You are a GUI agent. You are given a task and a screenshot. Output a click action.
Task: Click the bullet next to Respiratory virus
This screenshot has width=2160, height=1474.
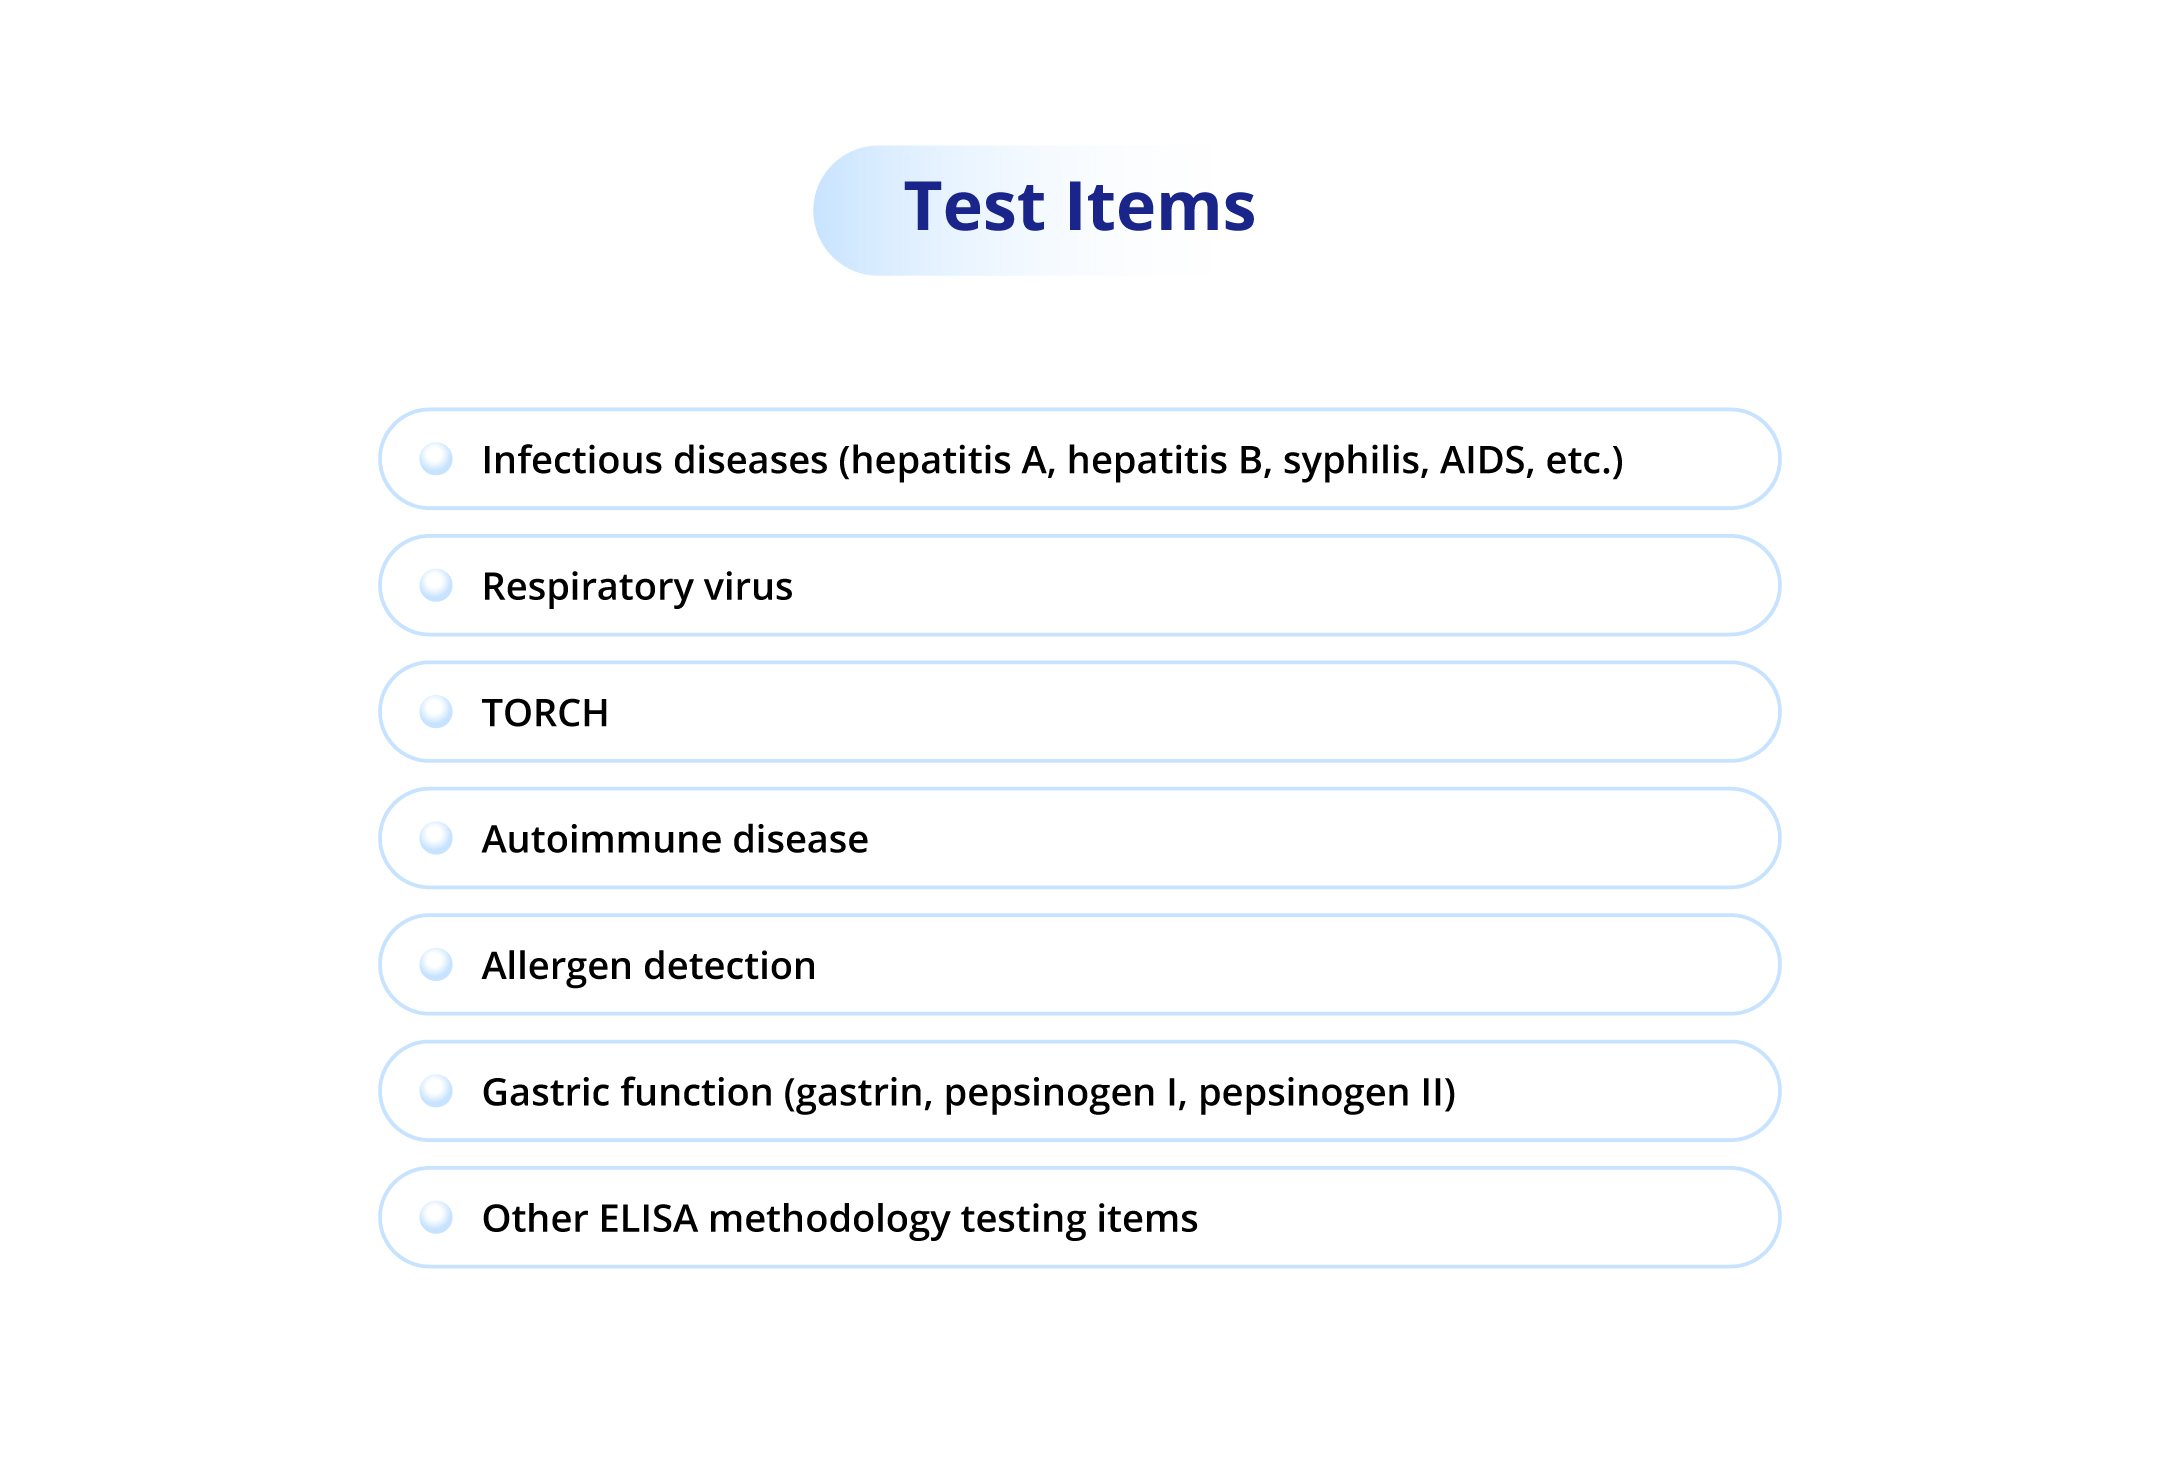436,585
